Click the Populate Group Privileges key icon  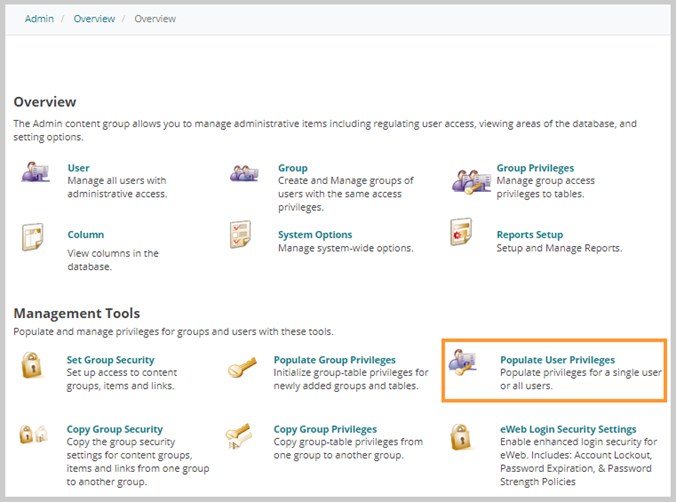(x=242, y=367)
